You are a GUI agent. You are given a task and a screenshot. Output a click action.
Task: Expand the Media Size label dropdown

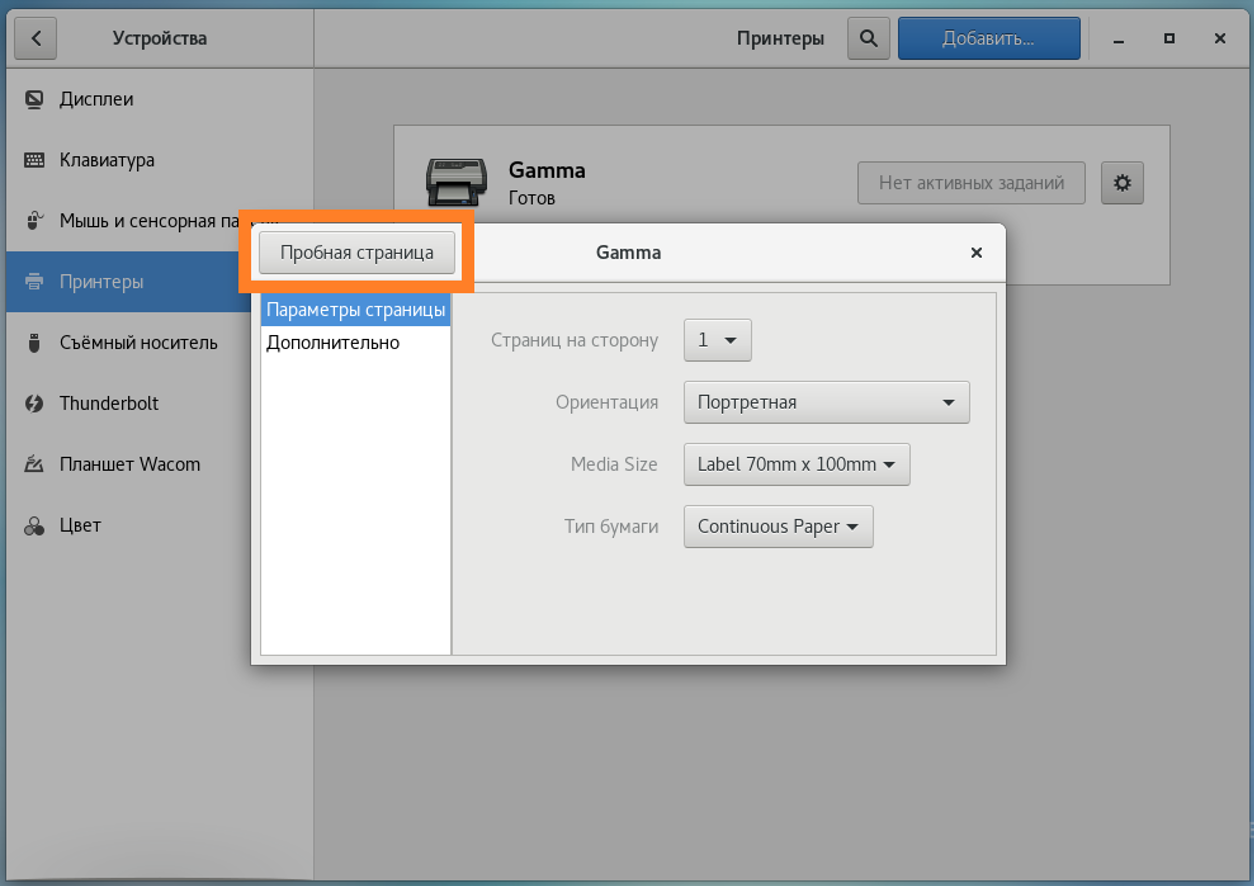click(x=796, y=464)
